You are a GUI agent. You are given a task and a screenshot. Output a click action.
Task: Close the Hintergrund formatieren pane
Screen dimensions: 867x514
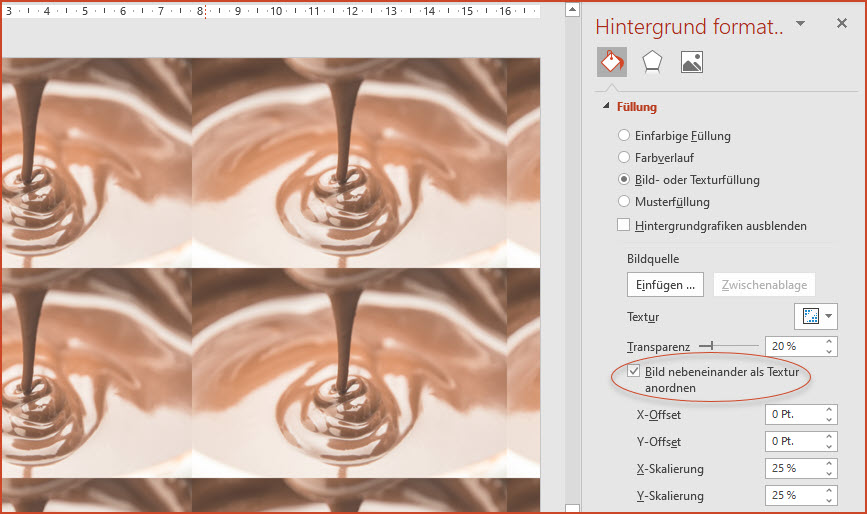[x=842, y=23]
